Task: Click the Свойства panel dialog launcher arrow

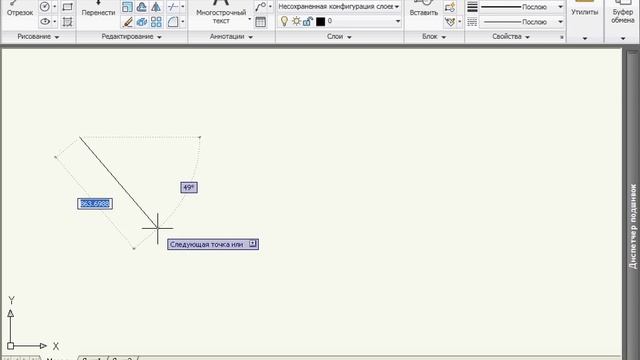Action: (562, 37)
